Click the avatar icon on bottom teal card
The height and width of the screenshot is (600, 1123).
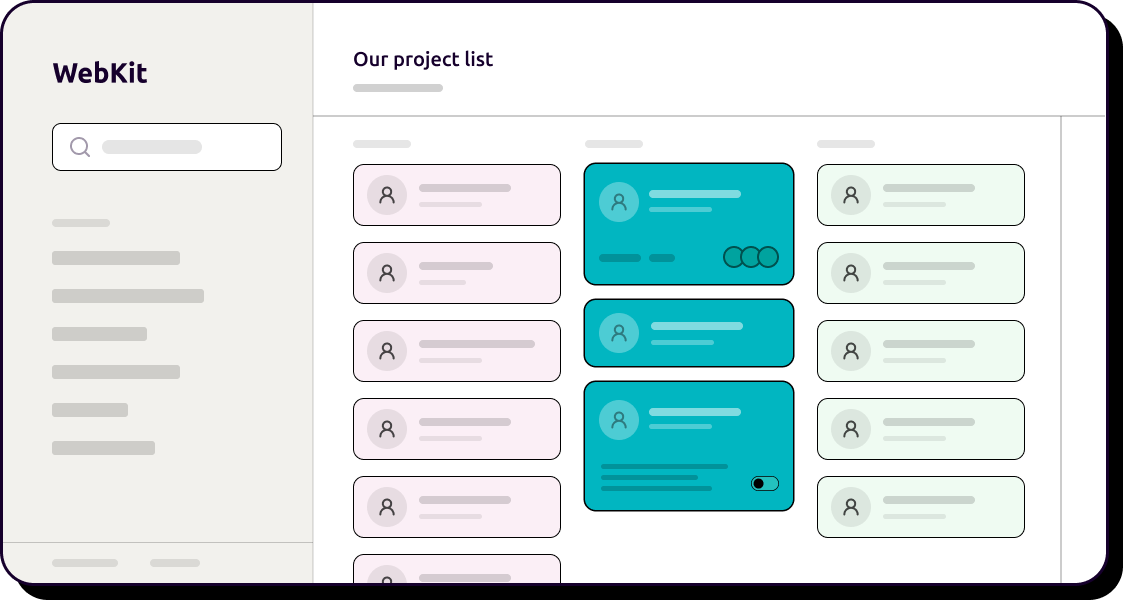(619, 419)
